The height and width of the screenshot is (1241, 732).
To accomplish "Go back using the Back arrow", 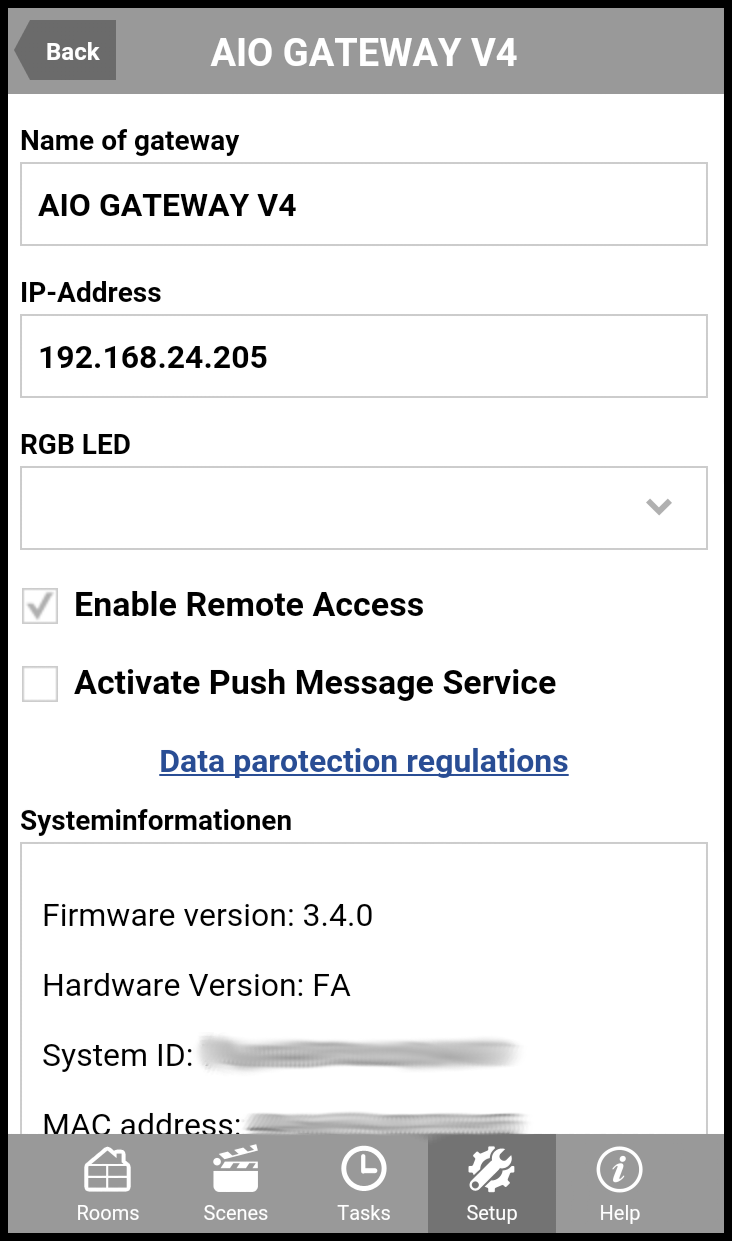I will tap(64, 52).
